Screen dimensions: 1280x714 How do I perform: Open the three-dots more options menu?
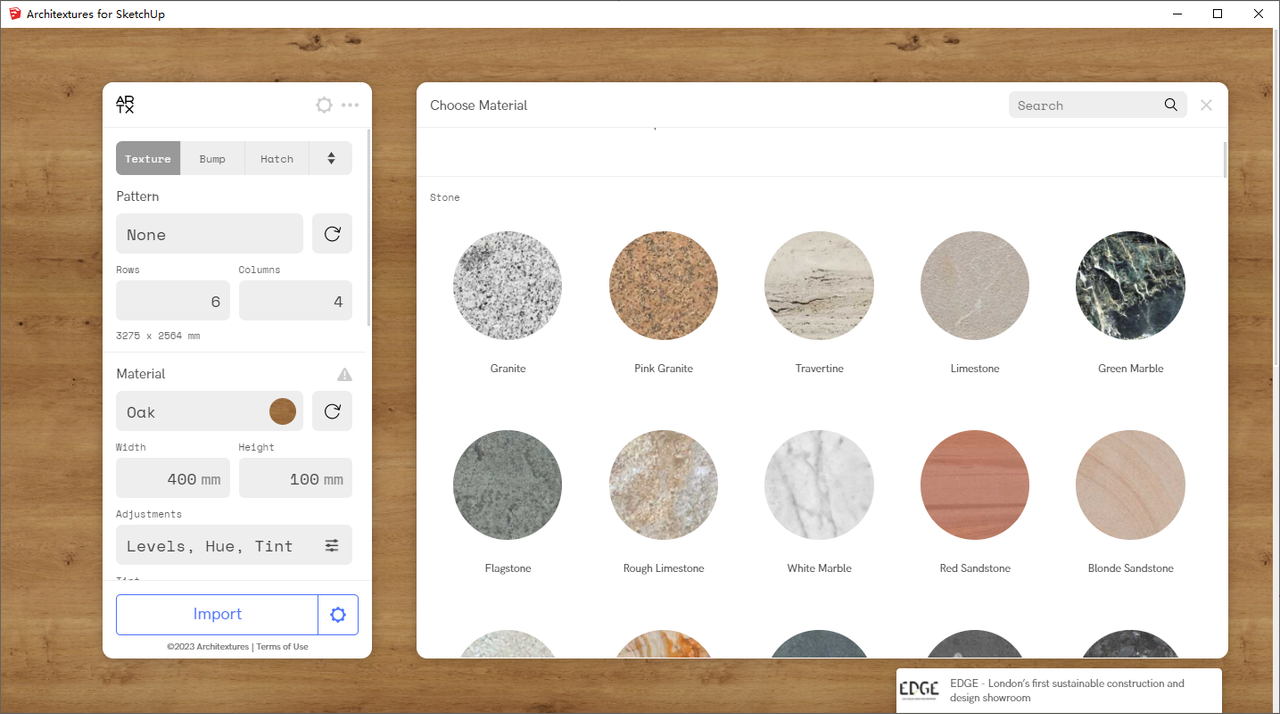click(350, 105)
